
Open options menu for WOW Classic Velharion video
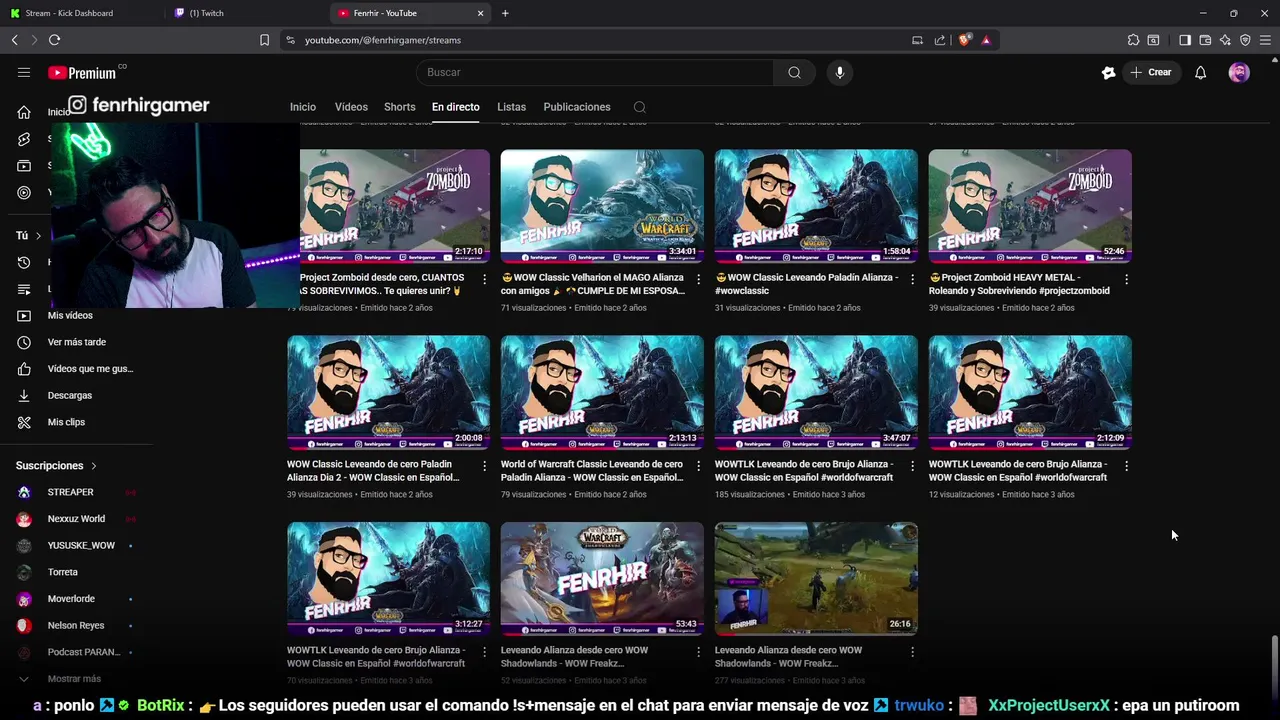coord(698,280)
